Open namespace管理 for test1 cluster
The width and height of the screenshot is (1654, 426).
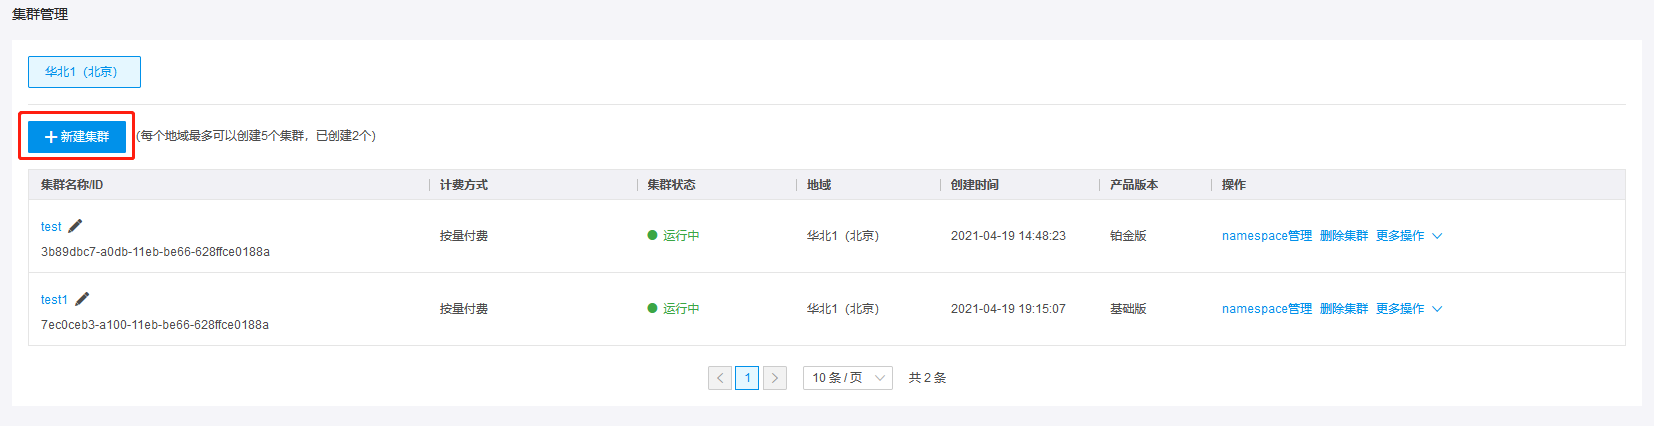pyautogui.click(x=1266, y=309)
